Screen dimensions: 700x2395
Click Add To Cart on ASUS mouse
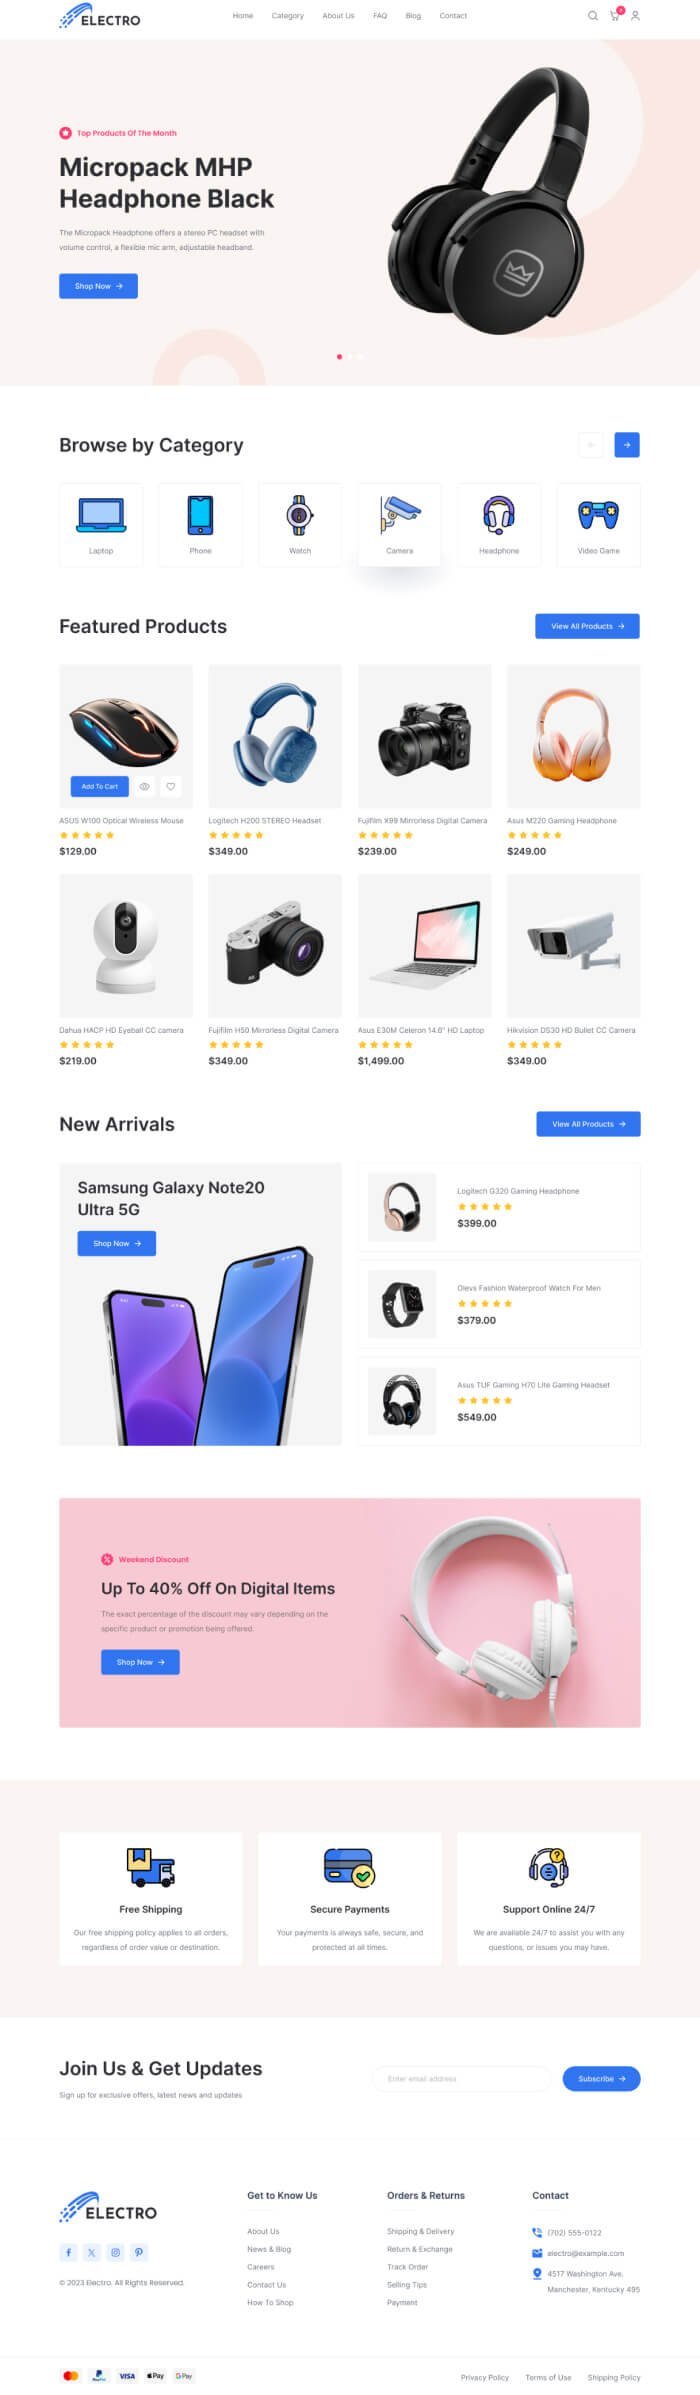[100, 786]
